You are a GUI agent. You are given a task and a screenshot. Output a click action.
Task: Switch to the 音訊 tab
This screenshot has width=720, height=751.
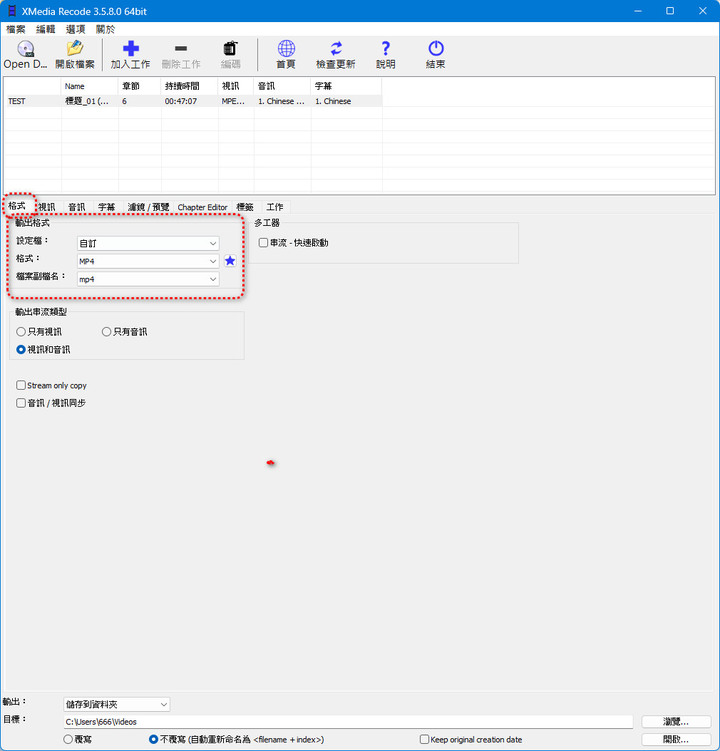(x=77, y=207)
